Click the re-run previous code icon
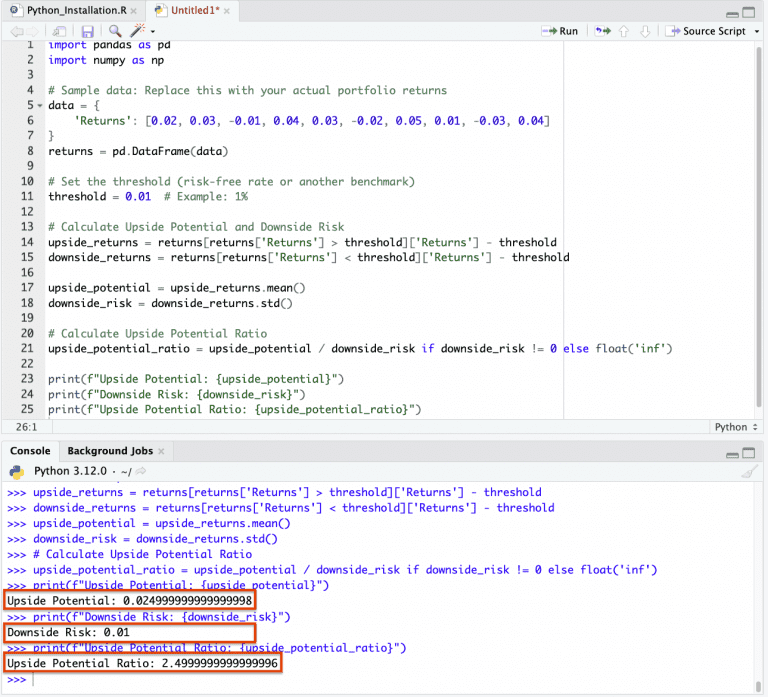This screenshot has width=768, height=697. pos(602,31)
